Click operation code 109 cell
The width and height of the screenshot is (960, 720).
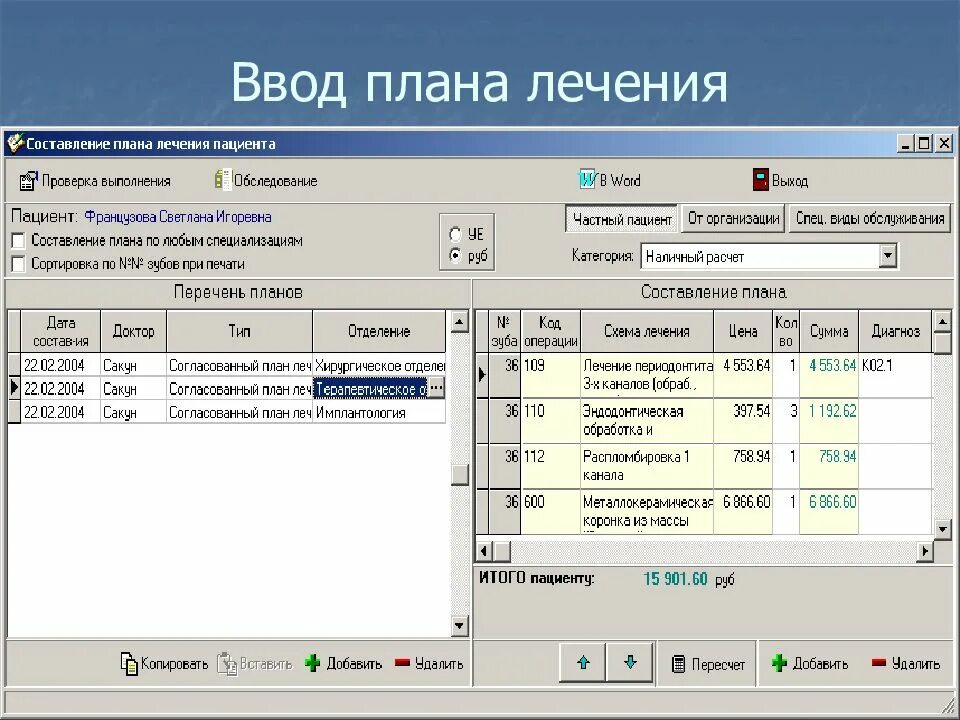pos(550,375)
